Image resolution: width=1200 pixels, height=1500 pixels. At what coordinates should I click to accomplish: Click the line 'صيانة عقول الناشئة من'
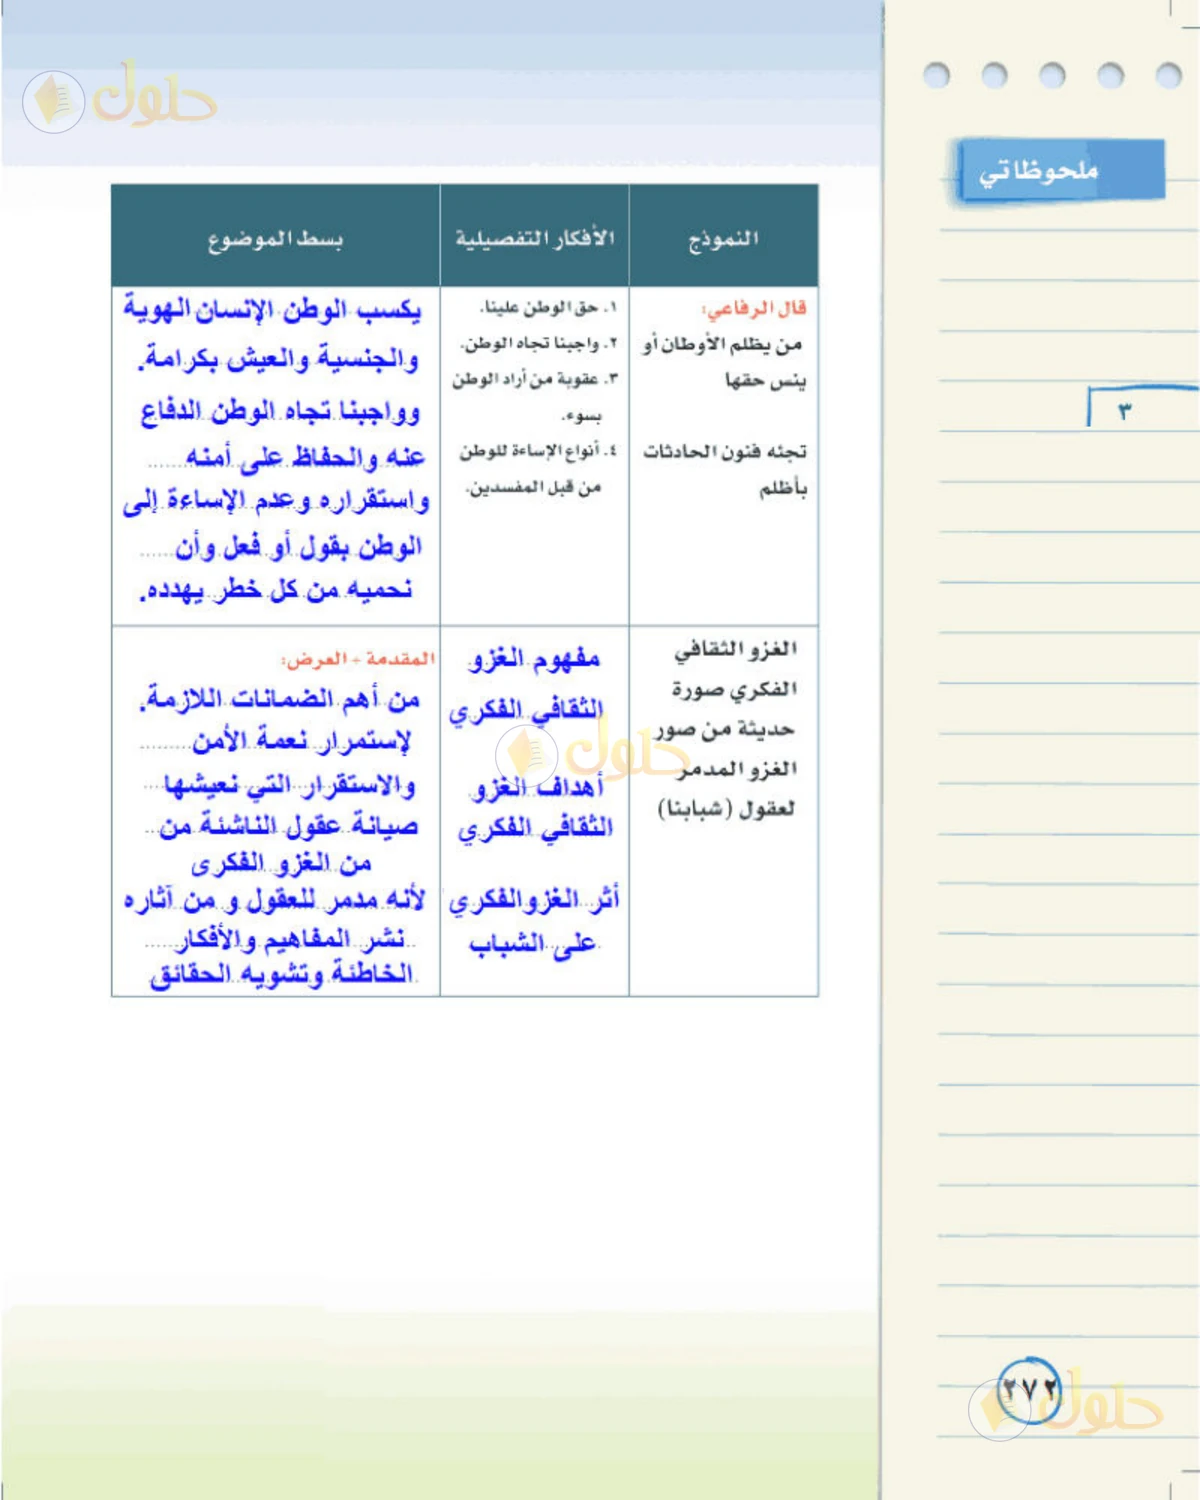(x=289, y=826)
